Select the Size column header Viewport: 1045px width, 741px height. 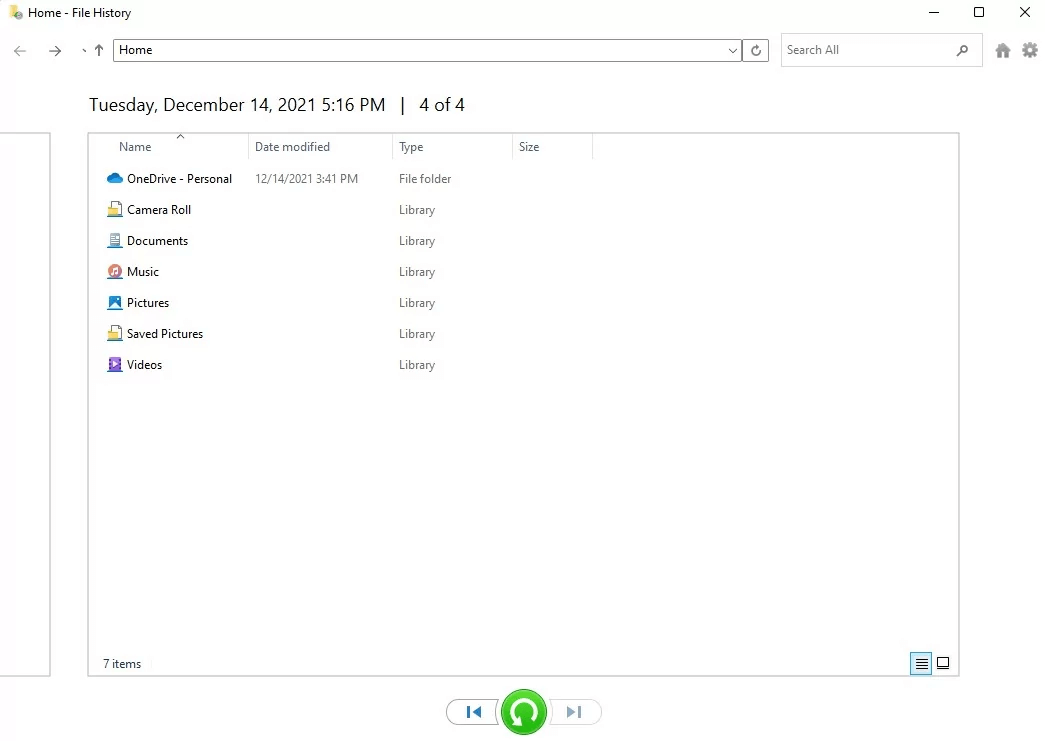coord(529,146)
